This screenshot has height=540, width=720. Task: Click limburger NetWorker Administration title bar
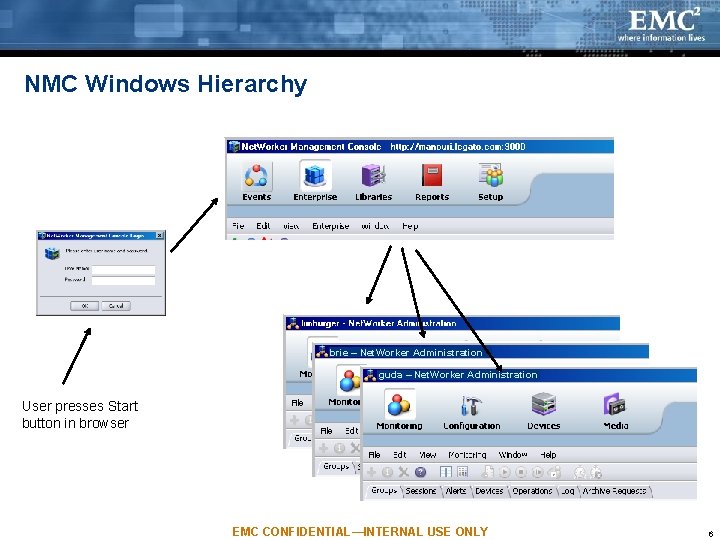[453, 323]
